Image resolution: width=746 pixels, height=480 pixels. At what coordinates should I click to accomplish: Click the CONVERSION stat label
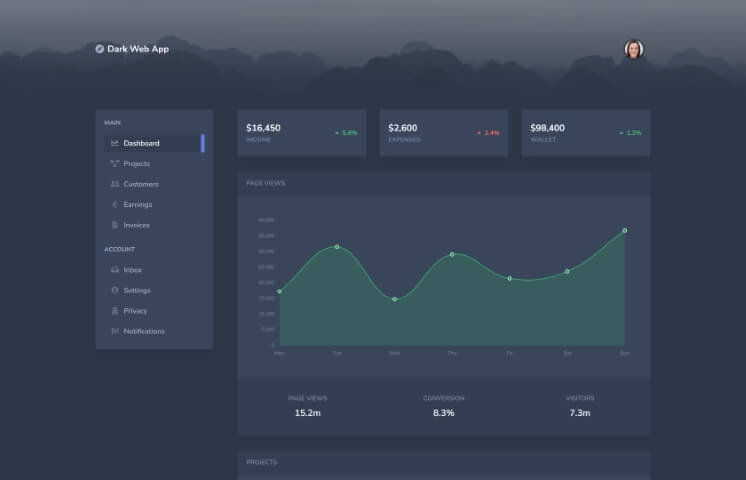point(443,398)
